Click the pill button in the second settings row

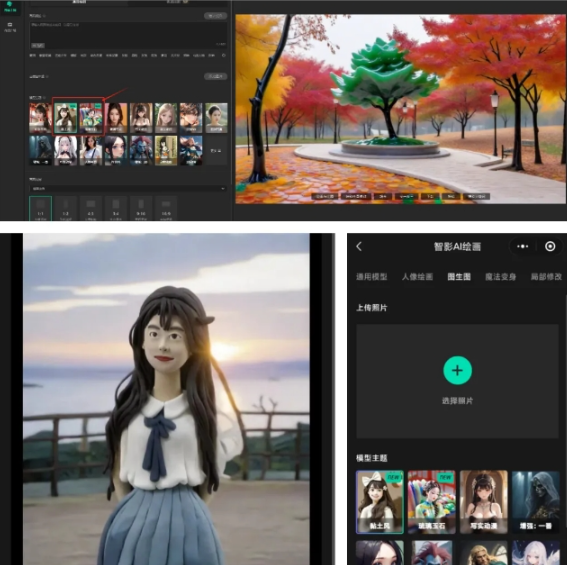click(x=216, y=76)
